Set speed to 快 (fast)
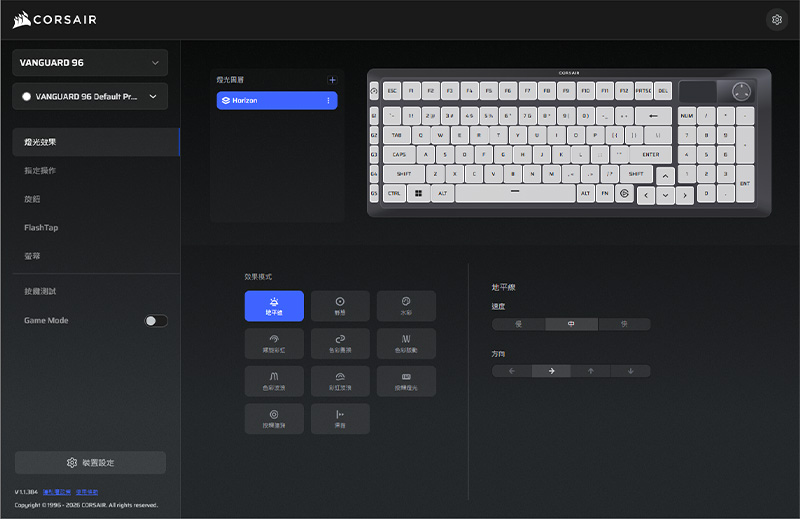 point(624,324)
